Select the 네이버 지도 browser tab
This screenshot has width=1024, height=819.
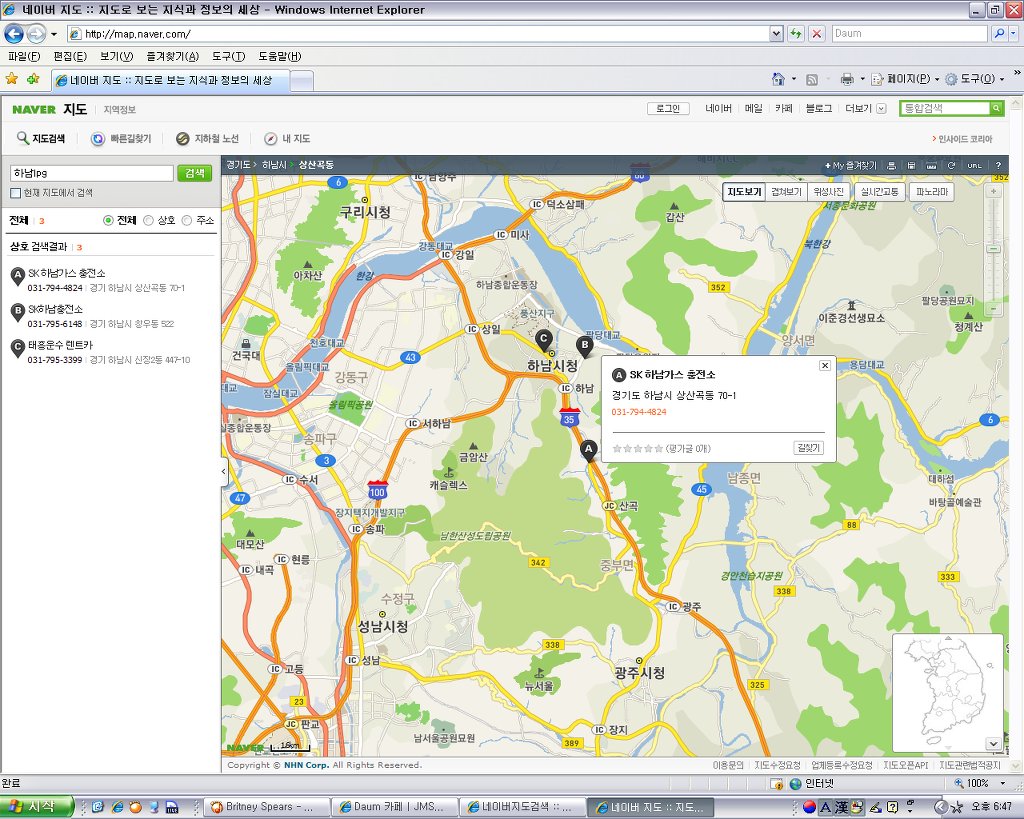(x=169, y=81)
